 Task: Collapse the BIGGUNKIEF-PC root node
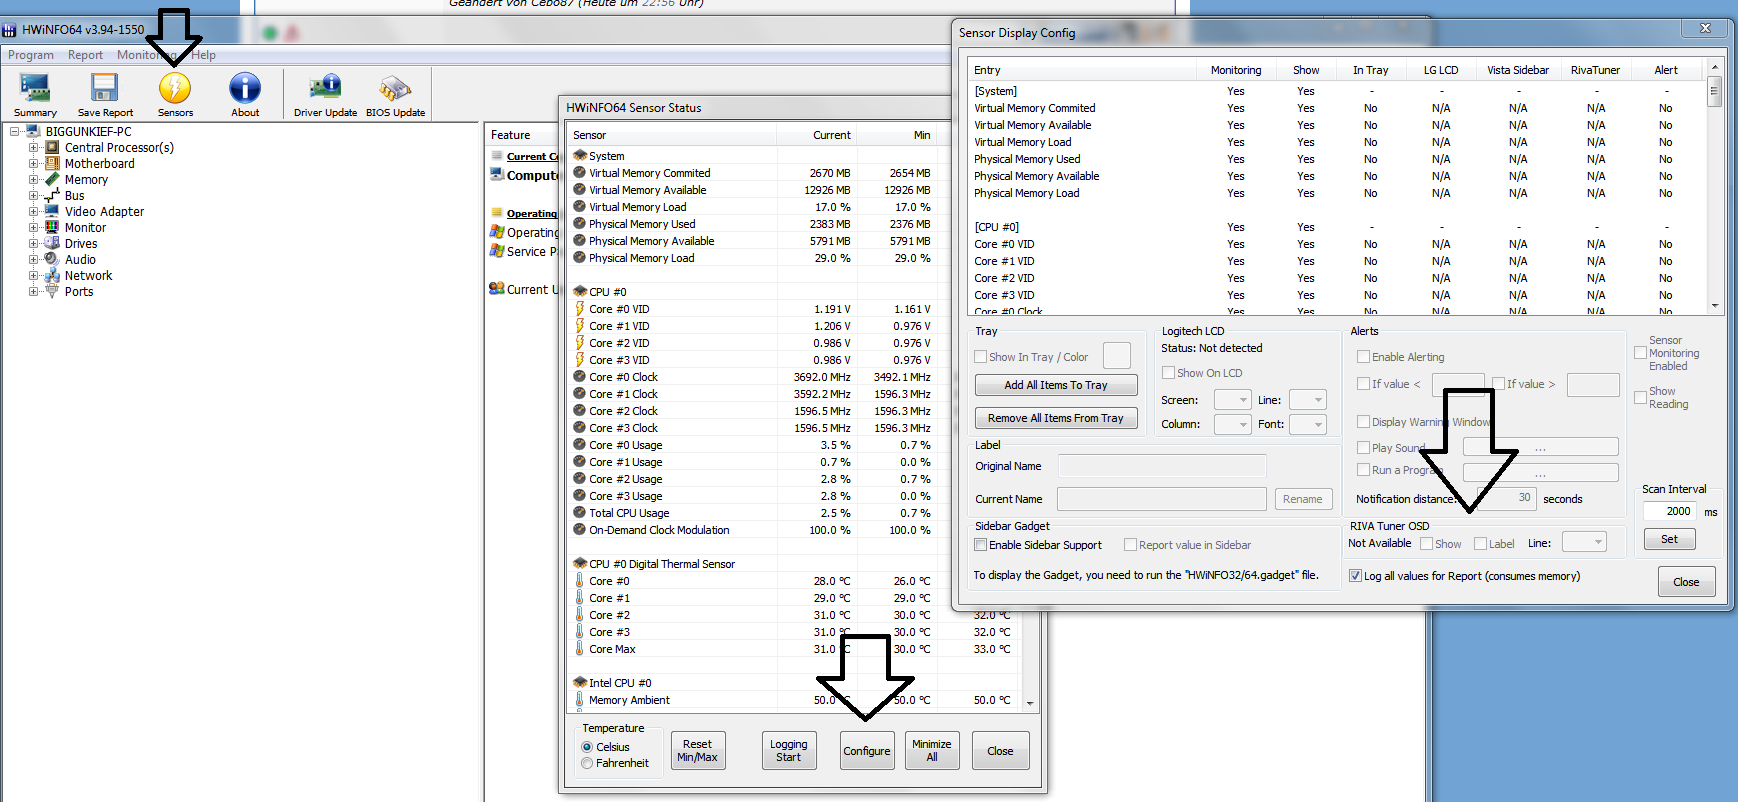pyautogui.click(x=15, y=132)
